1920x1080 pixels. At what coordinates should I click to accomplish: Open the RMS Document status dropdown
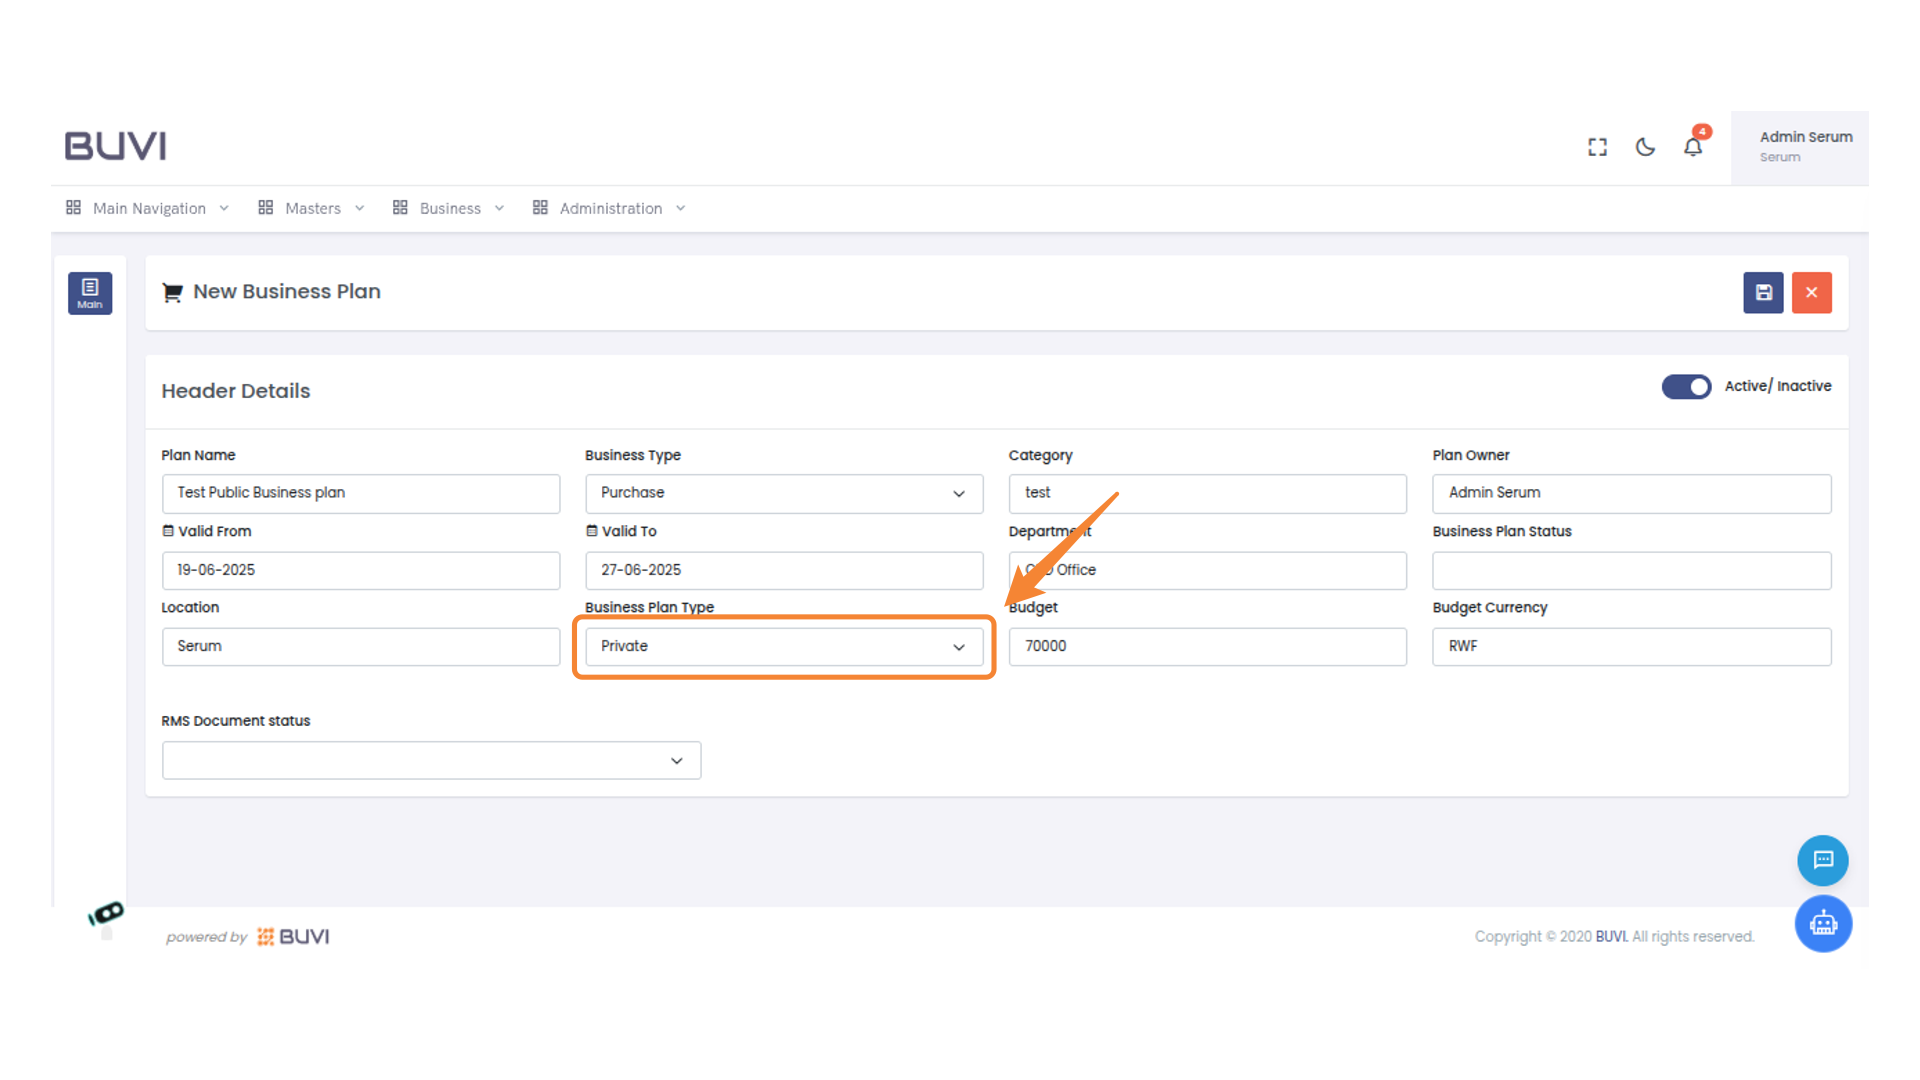[431, 761]
